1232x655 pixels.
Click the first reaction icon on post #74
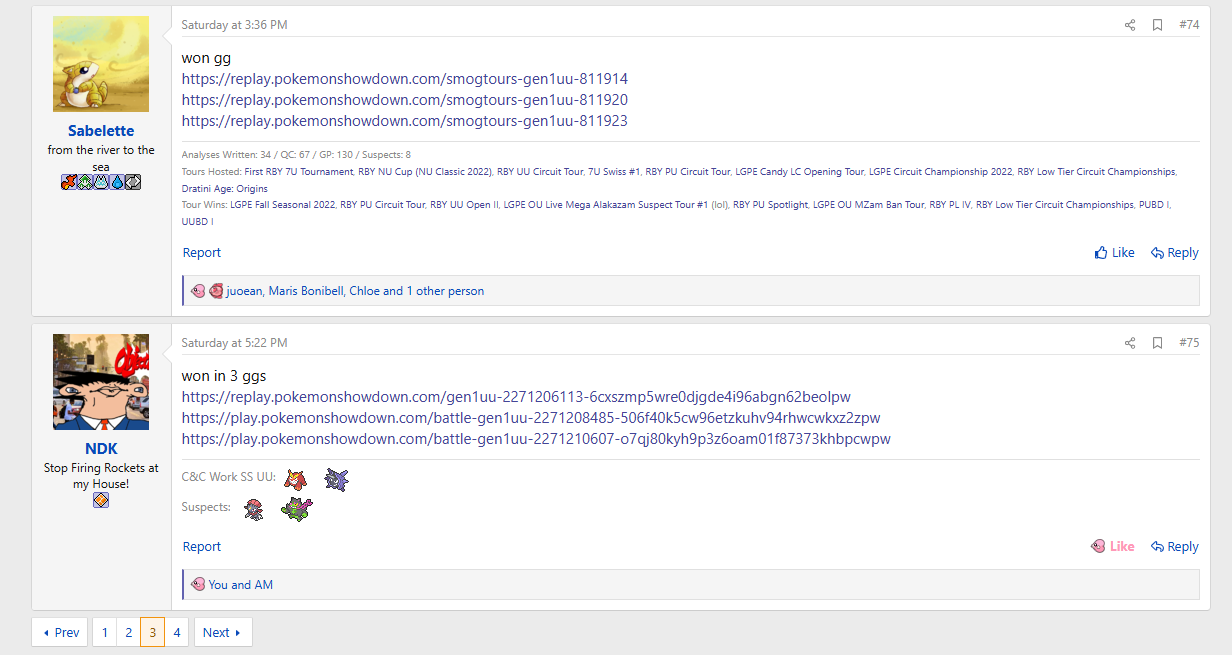click(198, 291)
